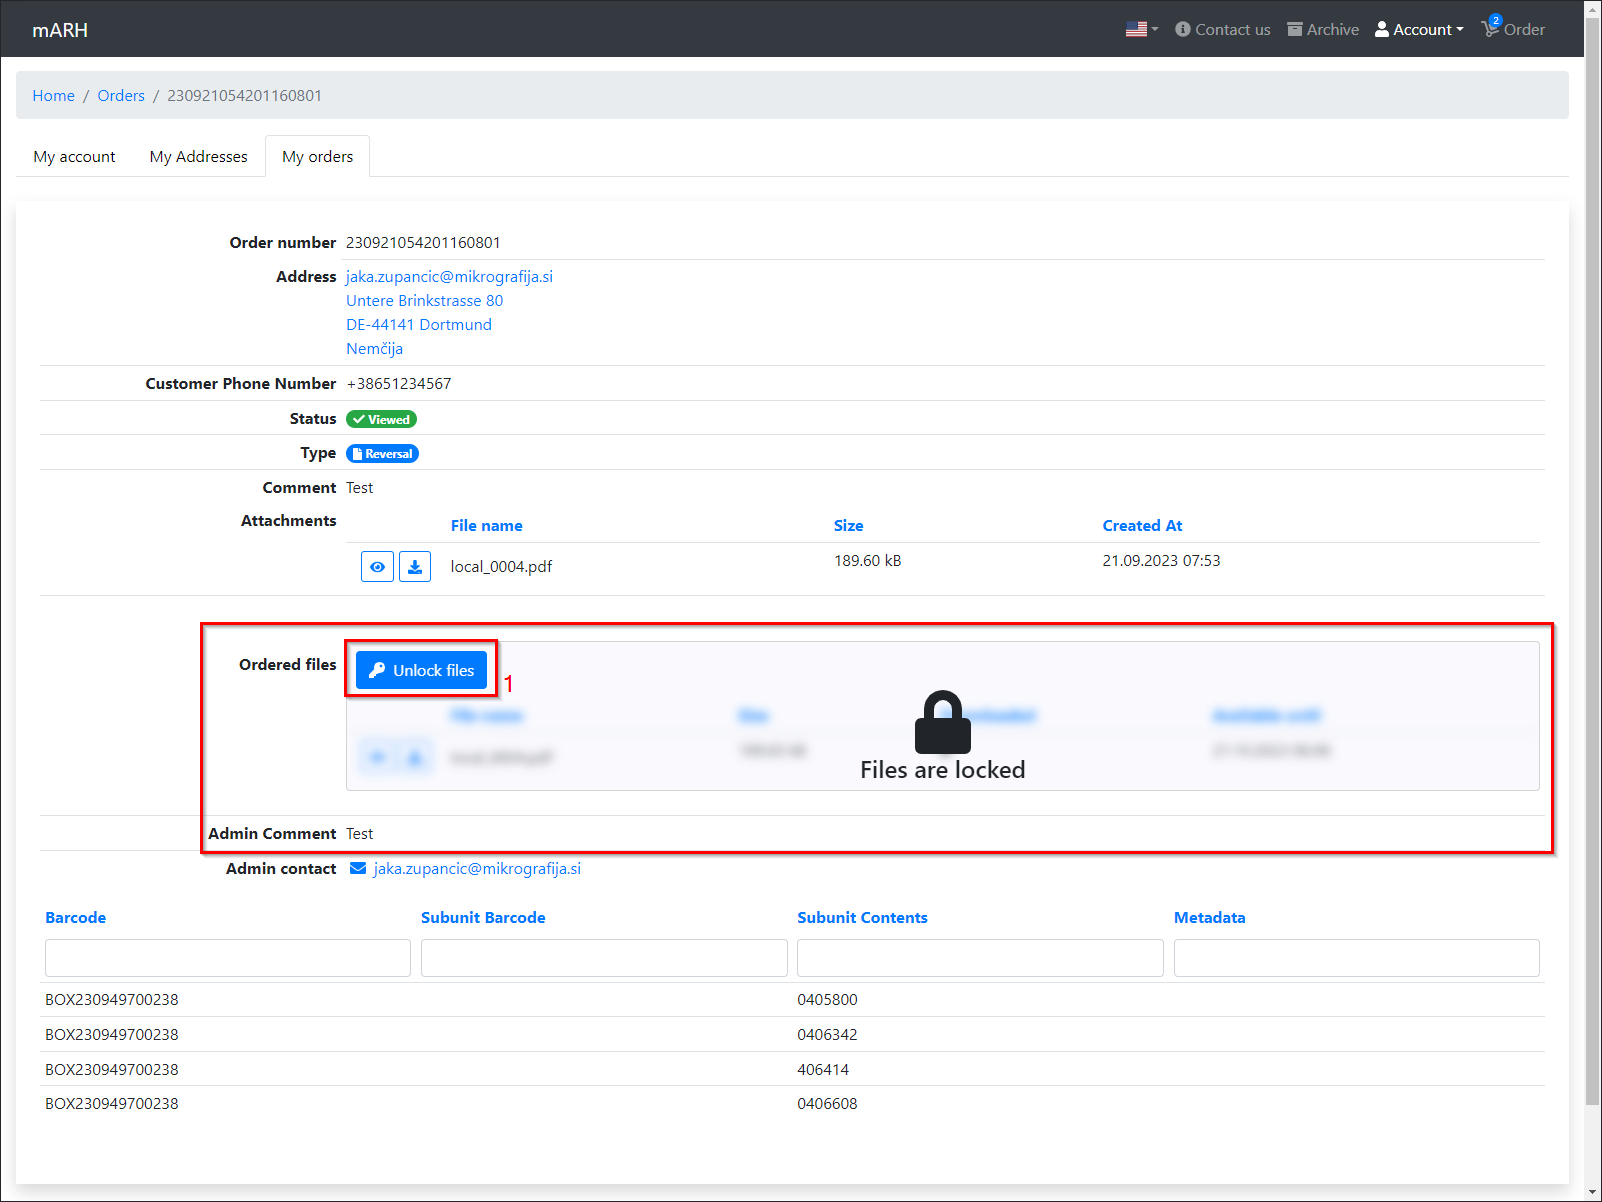Viewport: 1602px width, 1202px height.
Task: Click the Archive box icon in navbar
Action: point(1295,30)
